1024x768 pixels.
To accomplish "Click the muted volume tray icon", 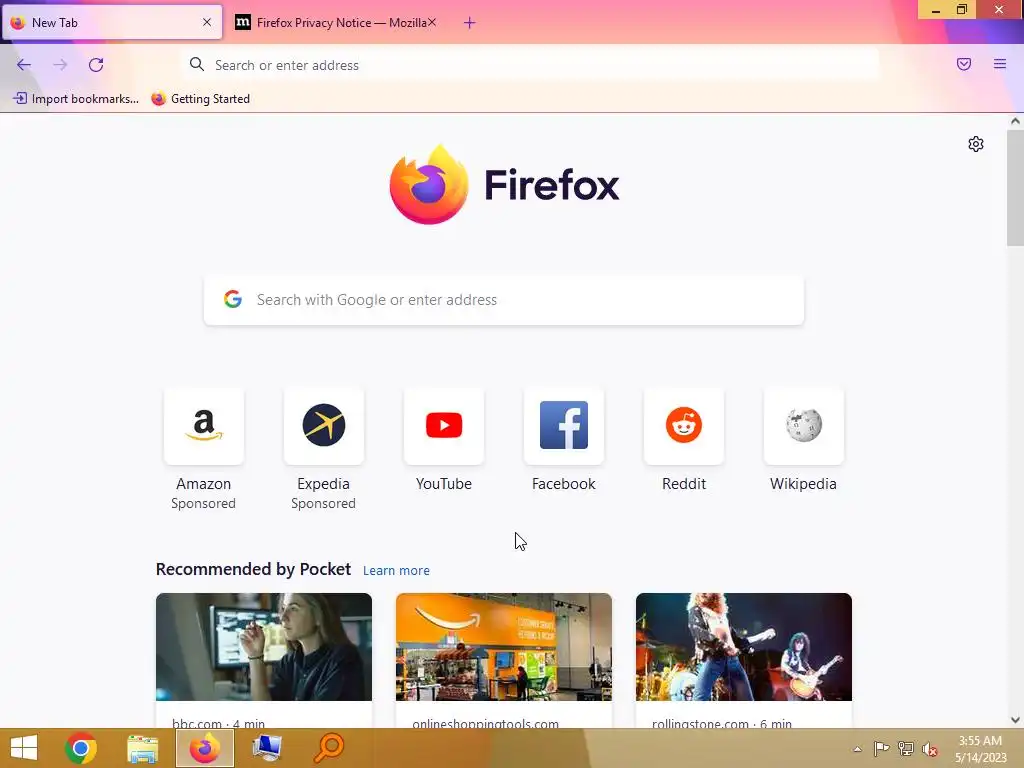I will point(930,749).
